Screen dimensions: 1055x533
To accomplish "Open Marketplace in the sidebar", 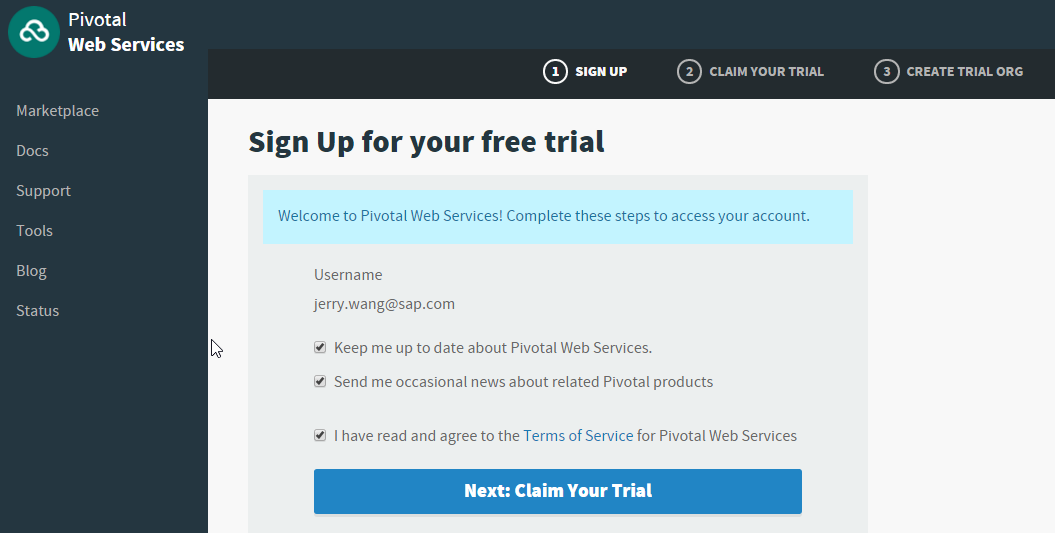I will [57, 110].
